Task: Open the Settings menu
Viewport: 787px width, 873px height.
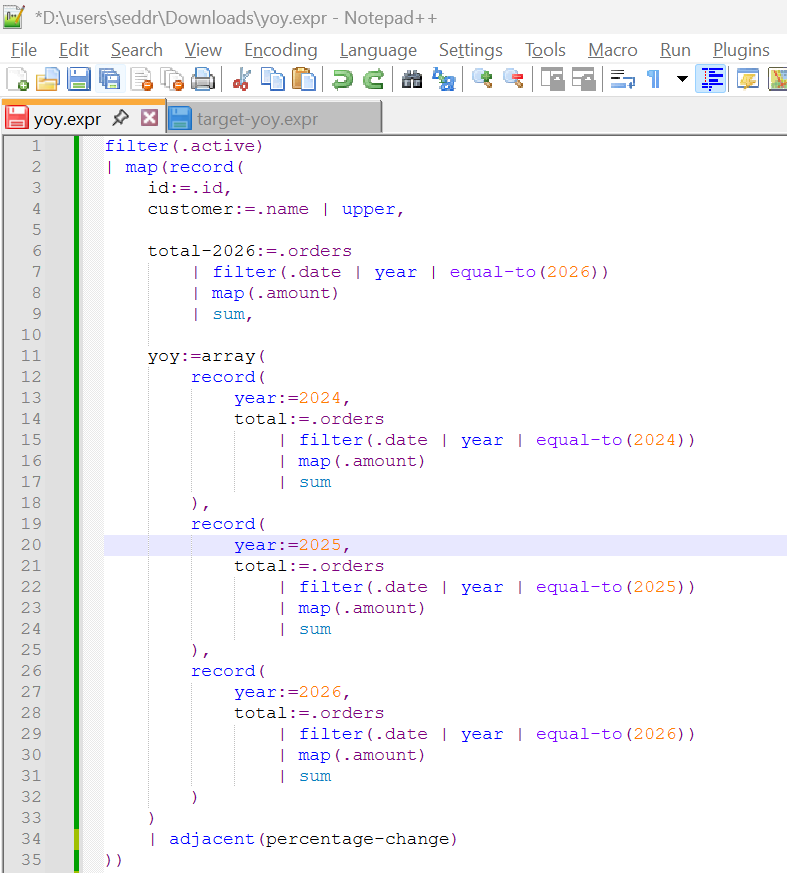Action: click(x=471, y=50)
